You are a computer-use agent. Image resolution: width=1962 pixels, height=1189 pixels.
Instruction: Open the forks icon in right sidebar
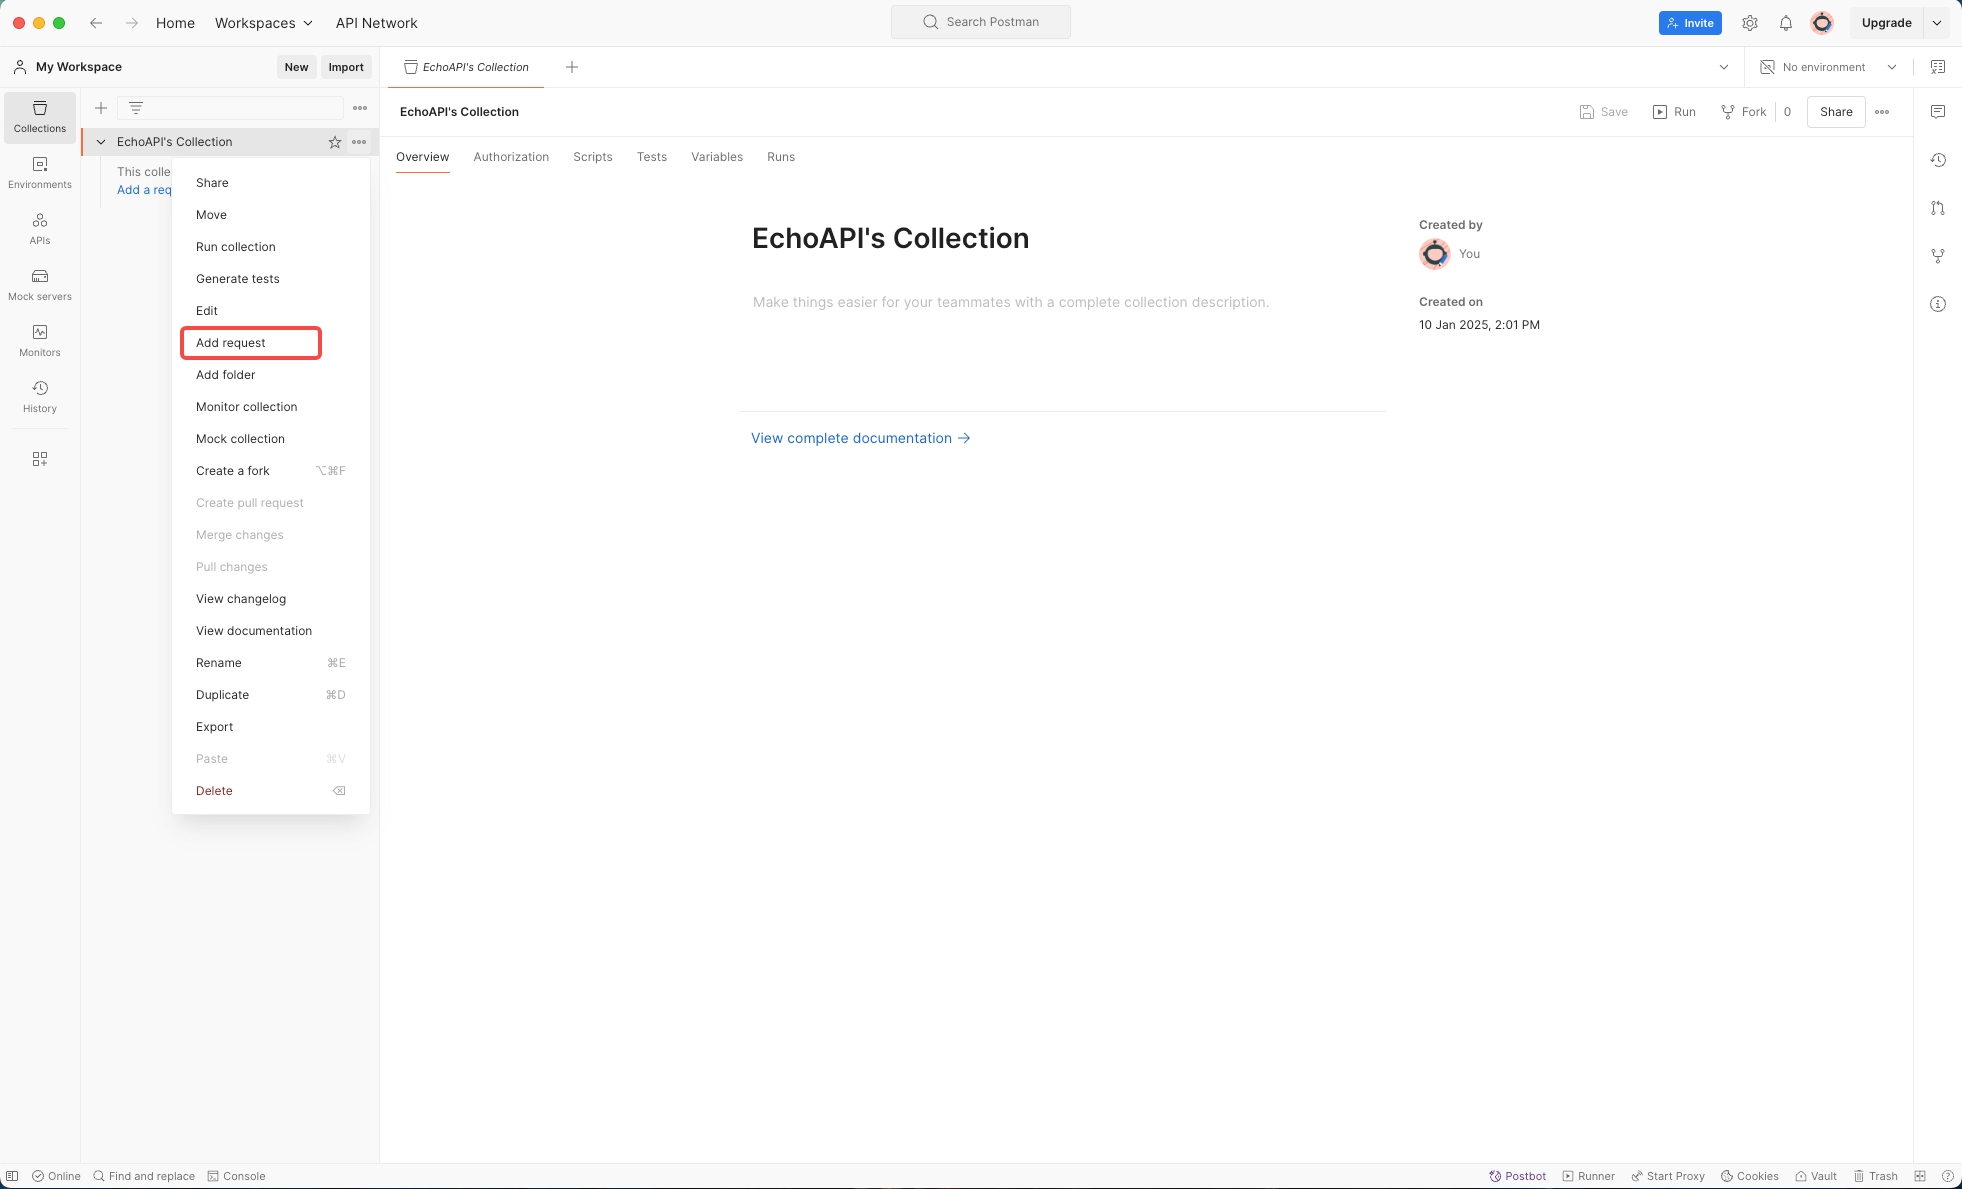[1938, 256]
